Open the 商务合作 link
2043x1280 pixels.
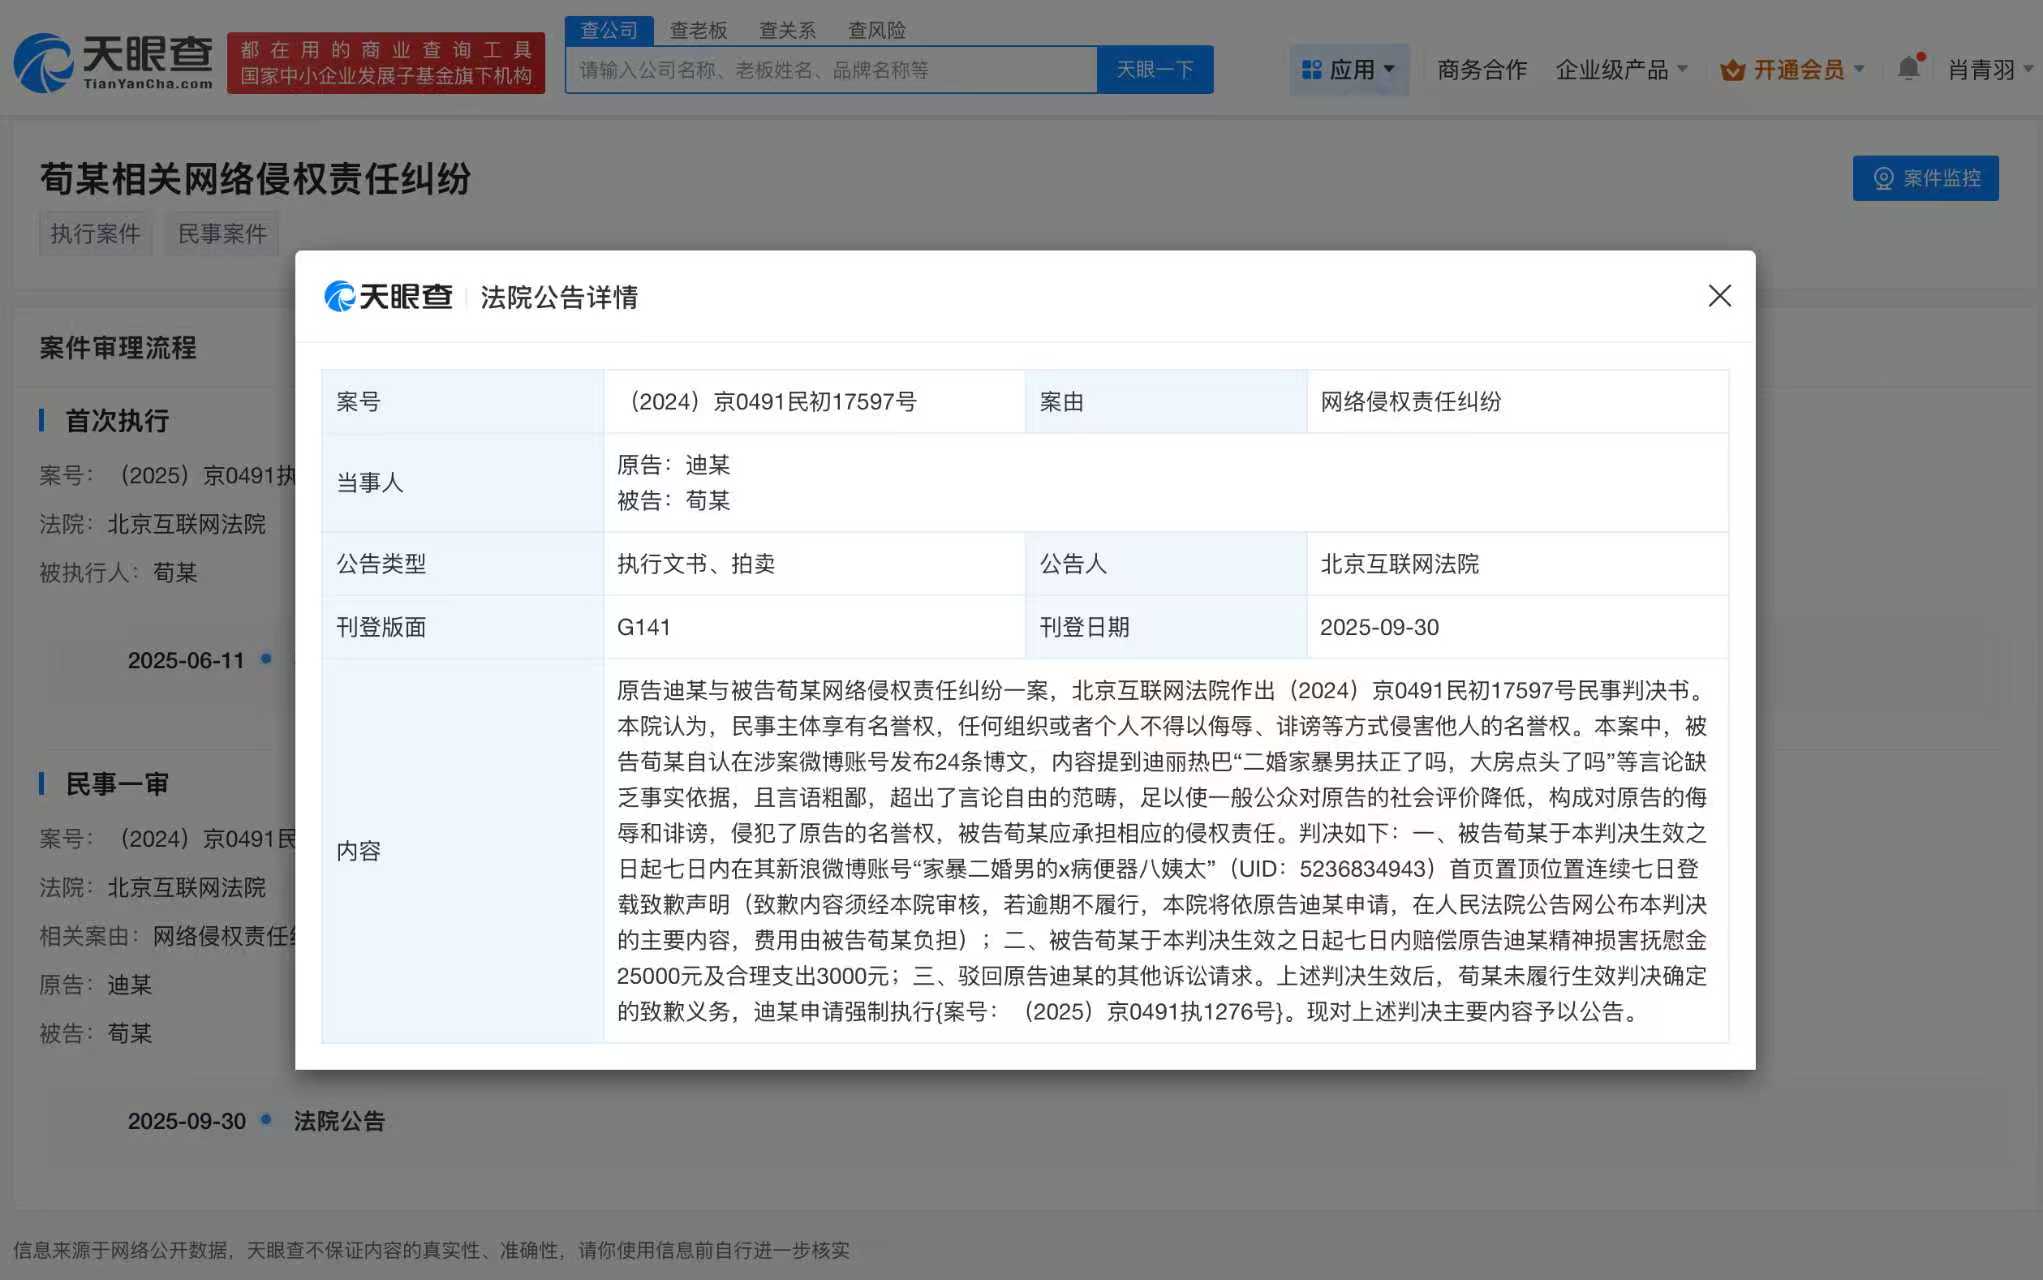point(1482,69)
